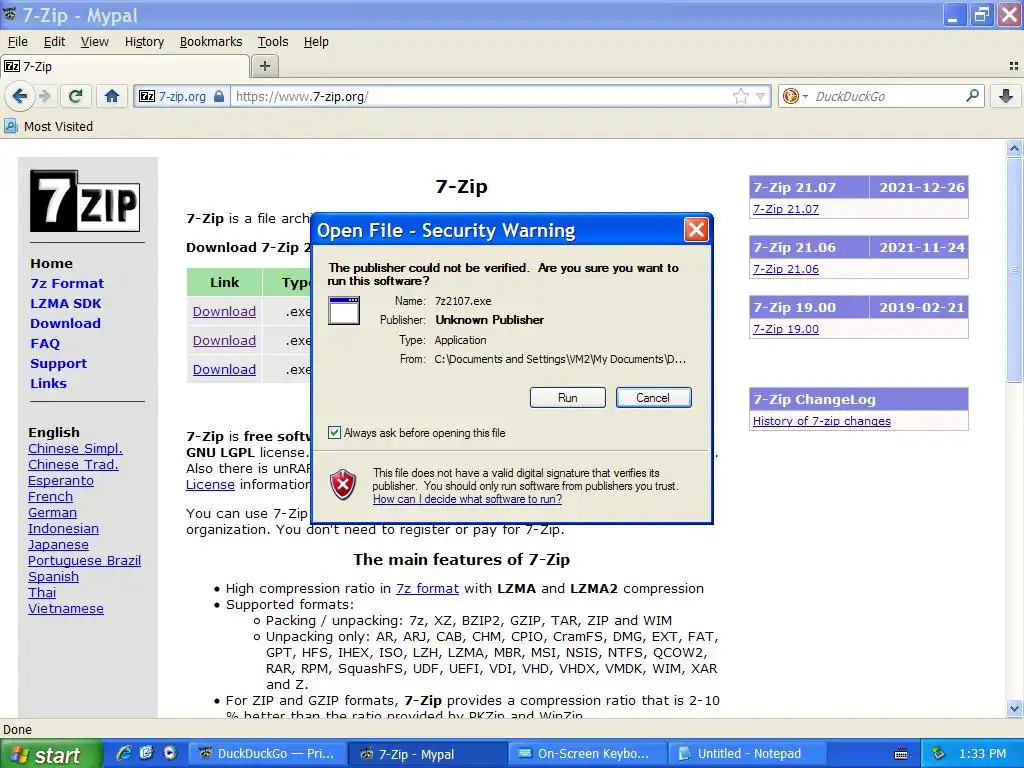The width and height of the screenshot is (1024, 768).
Task: Open the Support sidebar link
Action: (58, 364)
